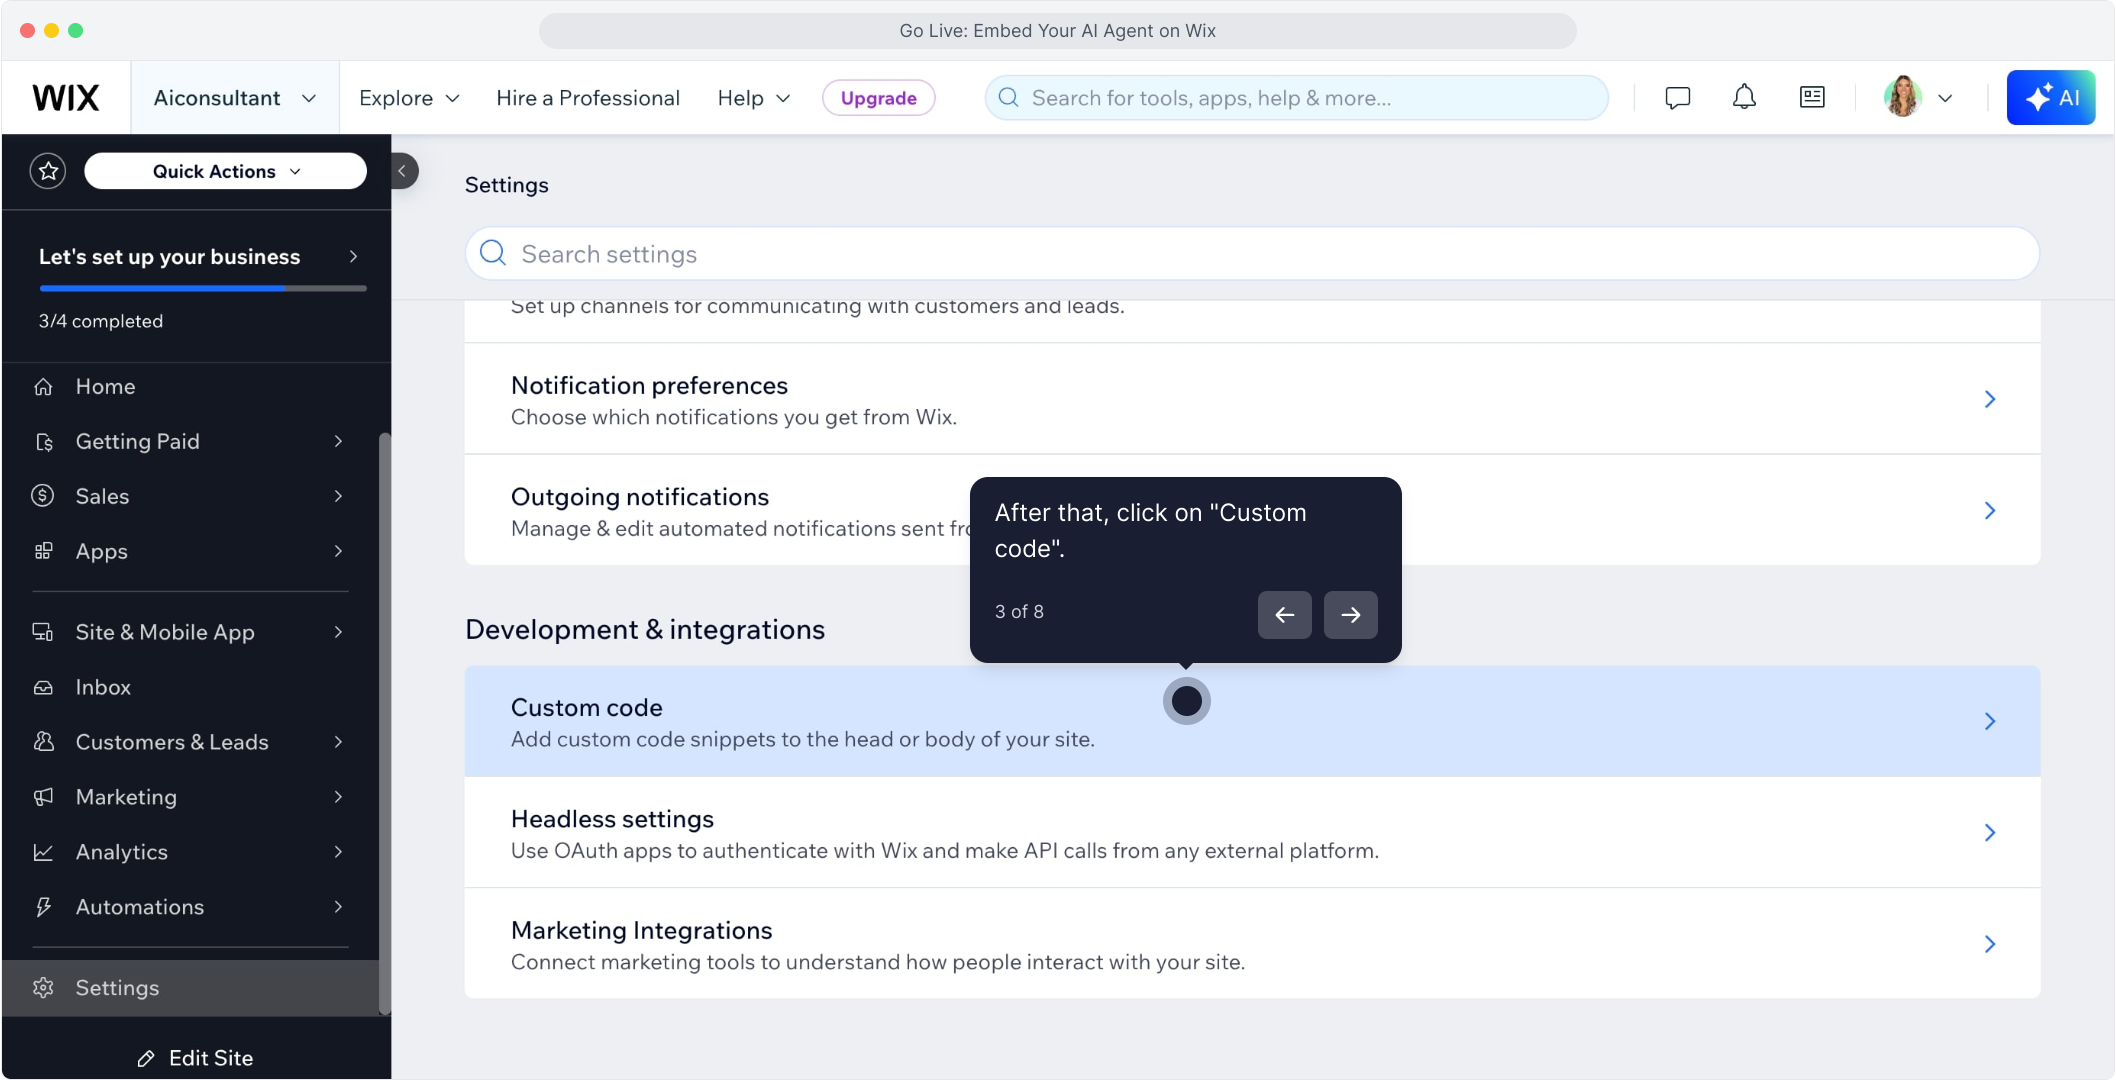
Task: Open the chat messages icon
Action: [1677, 98]
